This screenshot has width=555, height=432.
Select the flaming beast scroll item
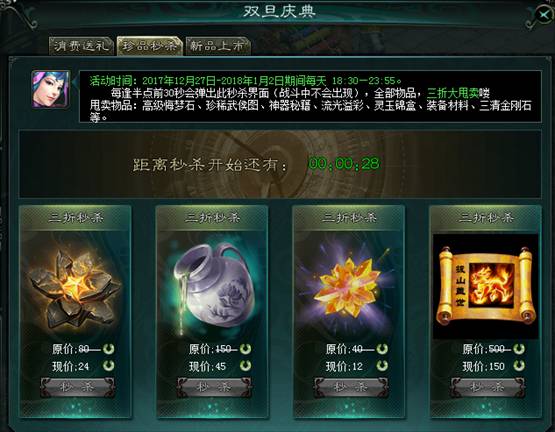click(x=485, y=286)
